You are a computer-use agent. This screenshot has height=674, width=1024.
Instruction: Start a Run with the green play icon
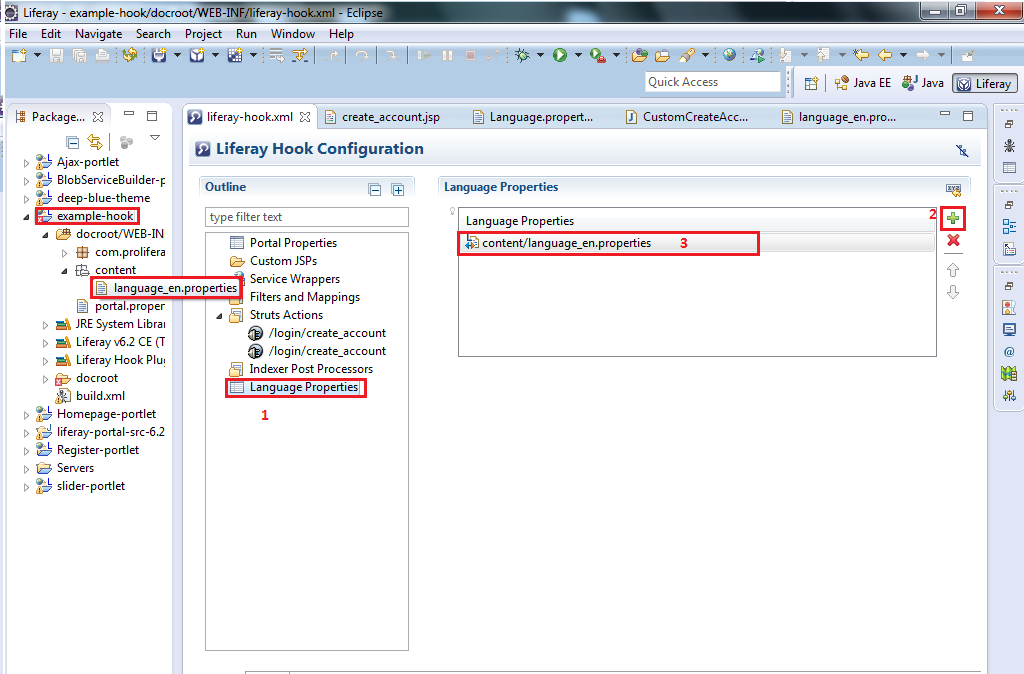pos(560,56)
